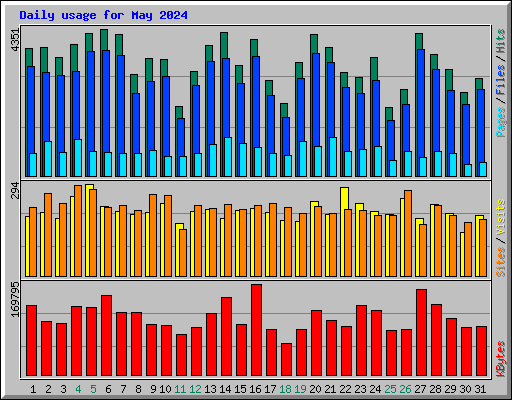Click day 8 on the x-axis

[x=138, y=389]
